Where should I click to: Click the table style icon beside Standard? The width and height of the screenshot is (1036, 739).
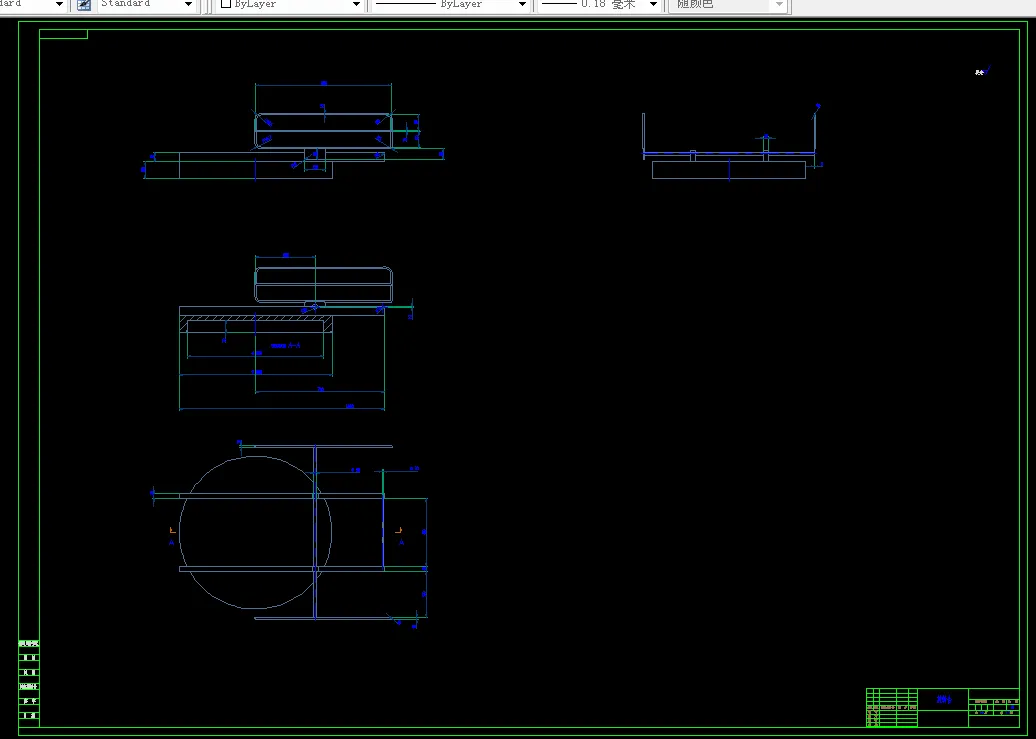tap(84, 5)
